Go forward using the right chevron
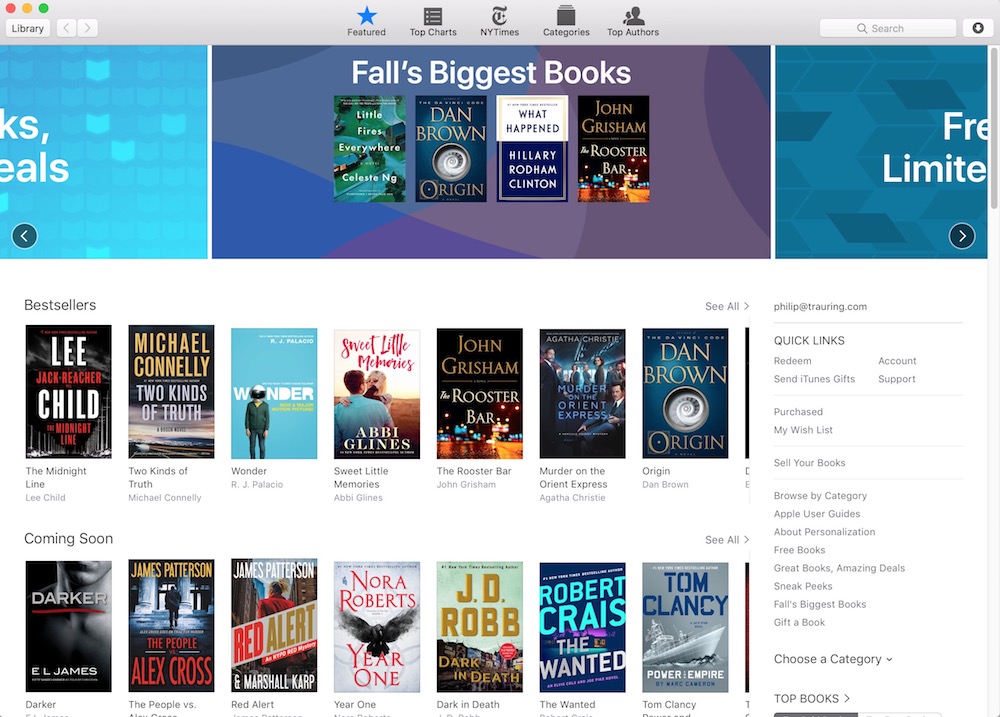 point(88,28)
